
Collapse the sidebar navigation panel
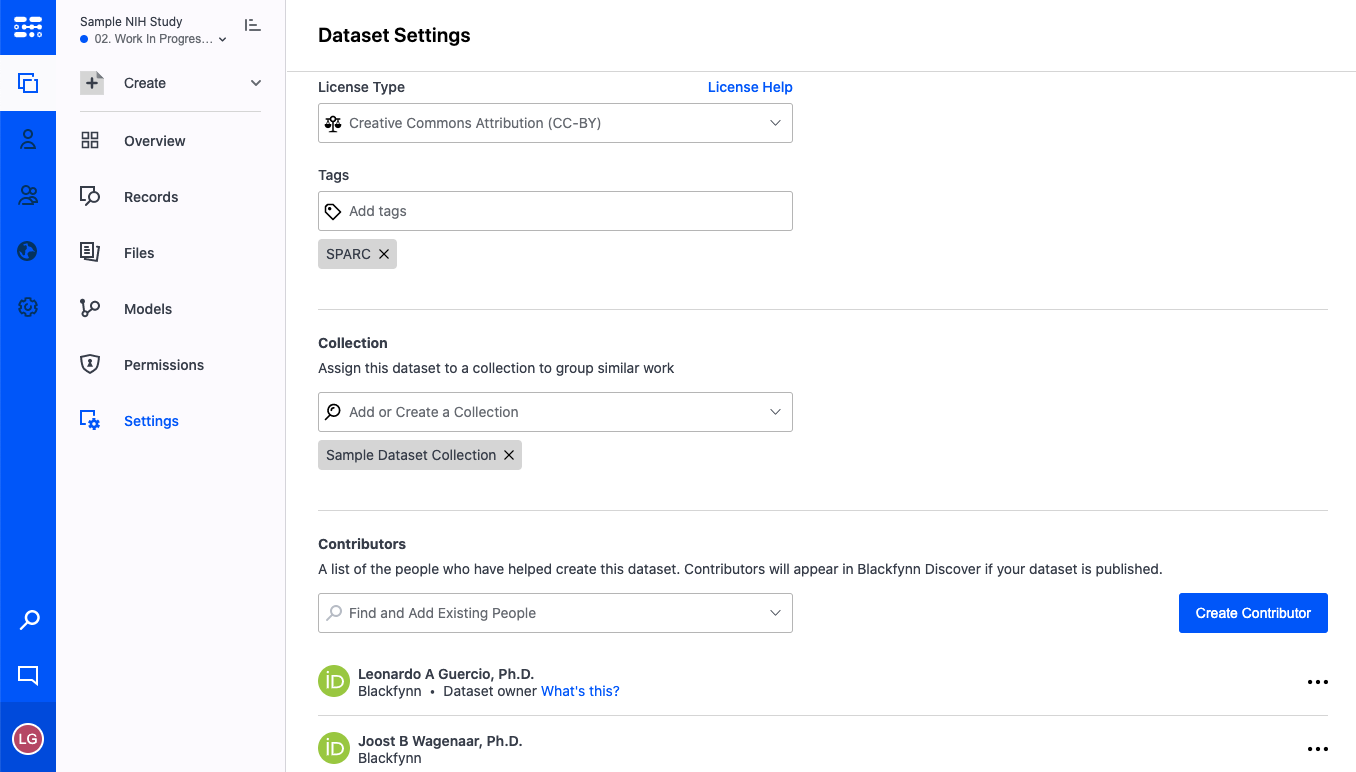pyautogui.click(x=252, y=26)
